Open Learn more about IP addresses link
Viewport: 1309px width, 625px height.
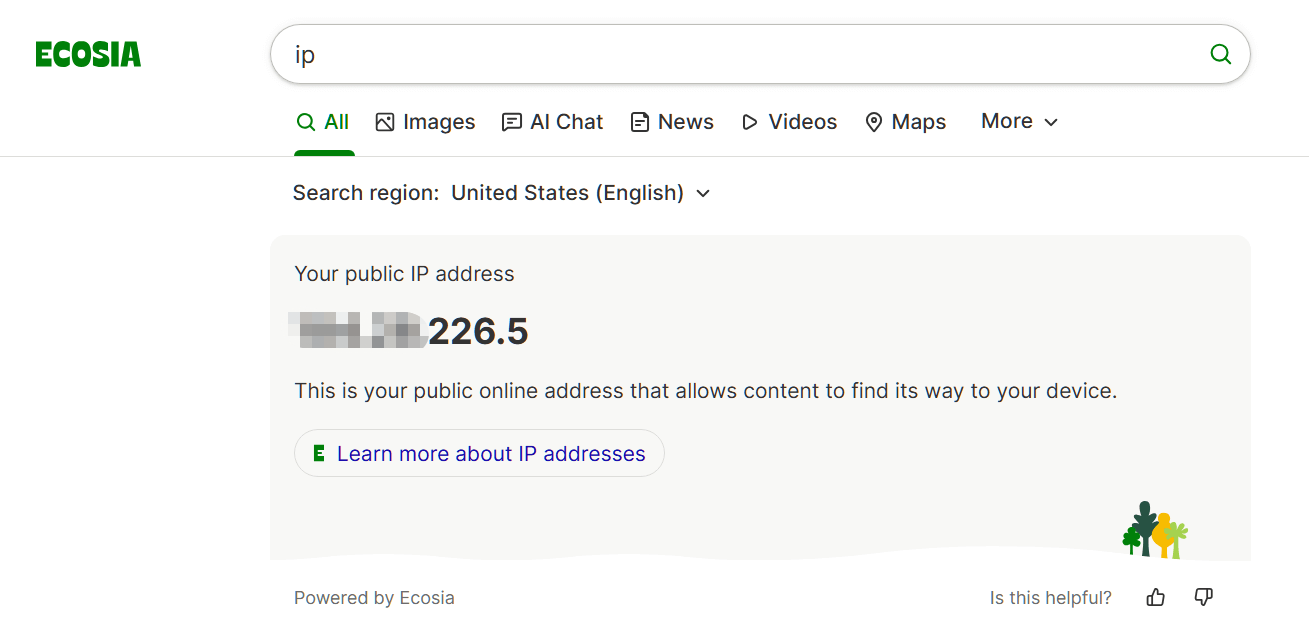tap(491, 454)
